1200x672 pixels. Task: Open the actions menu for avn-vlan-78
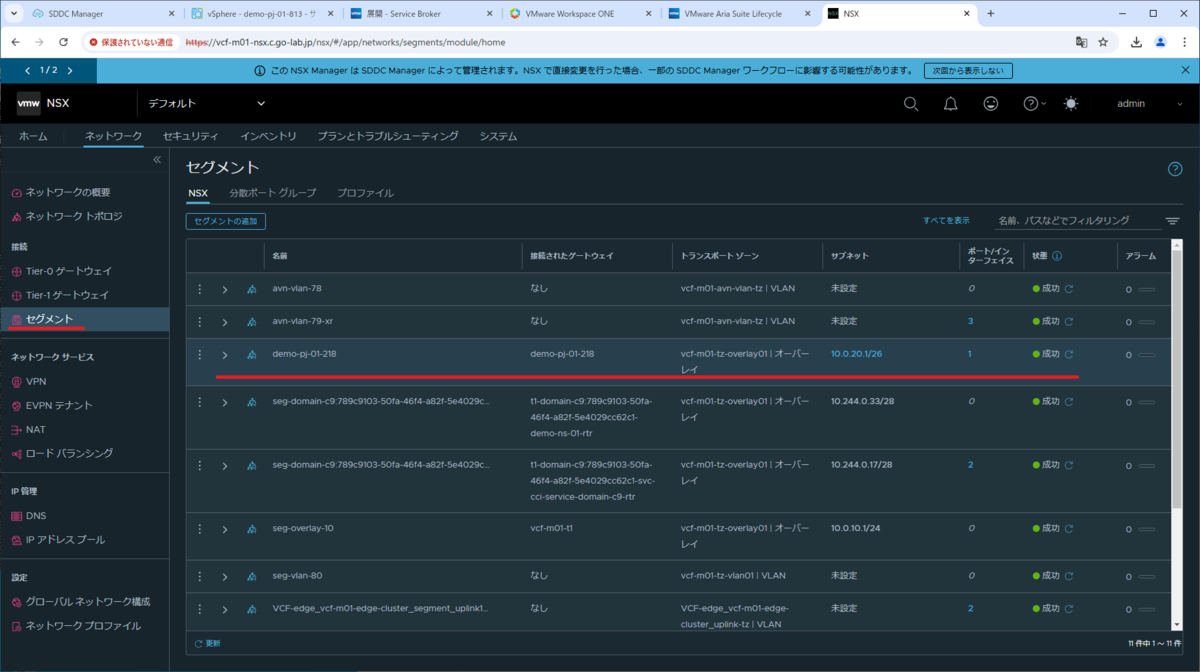(x=200, y=289)
